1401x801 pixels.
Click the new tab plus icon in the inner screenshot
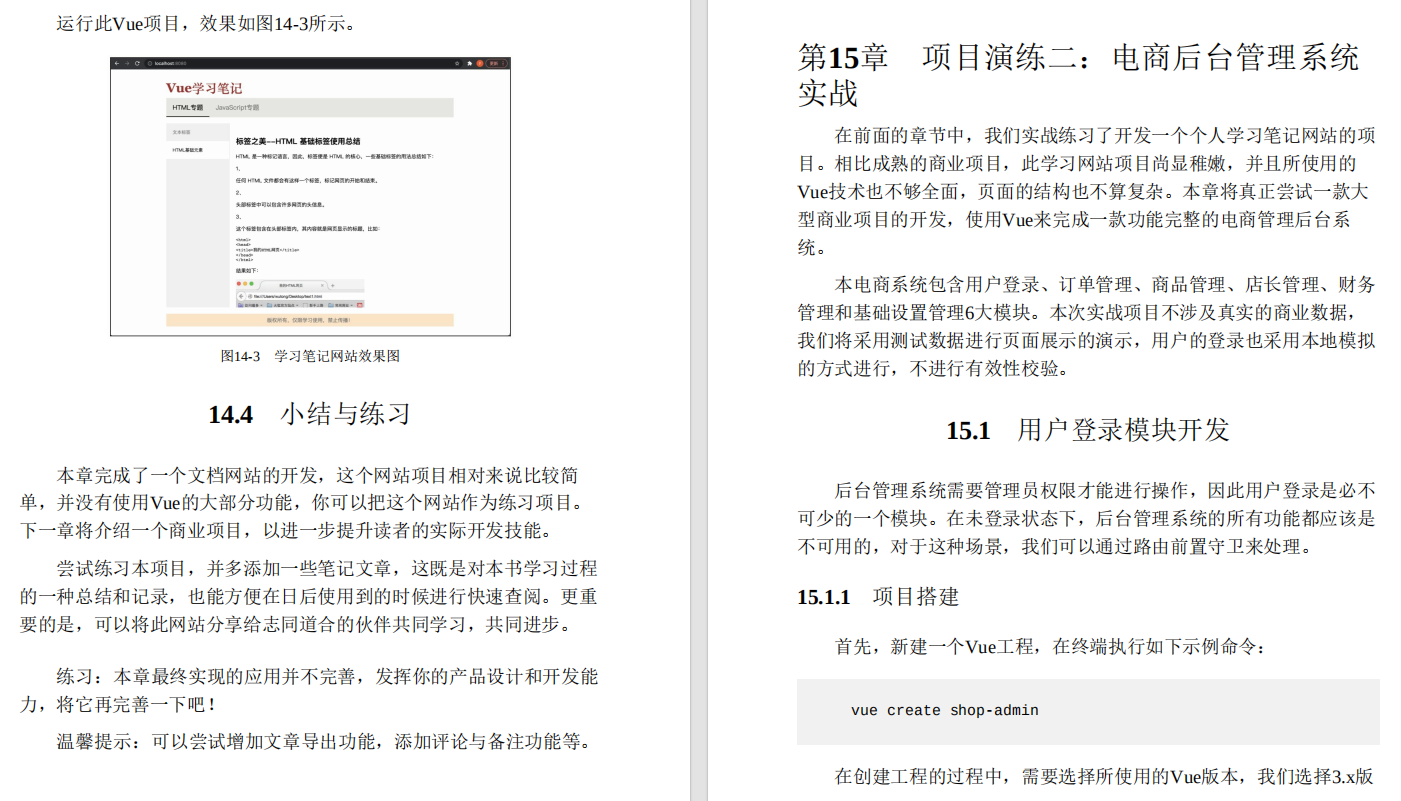(332, 285)
